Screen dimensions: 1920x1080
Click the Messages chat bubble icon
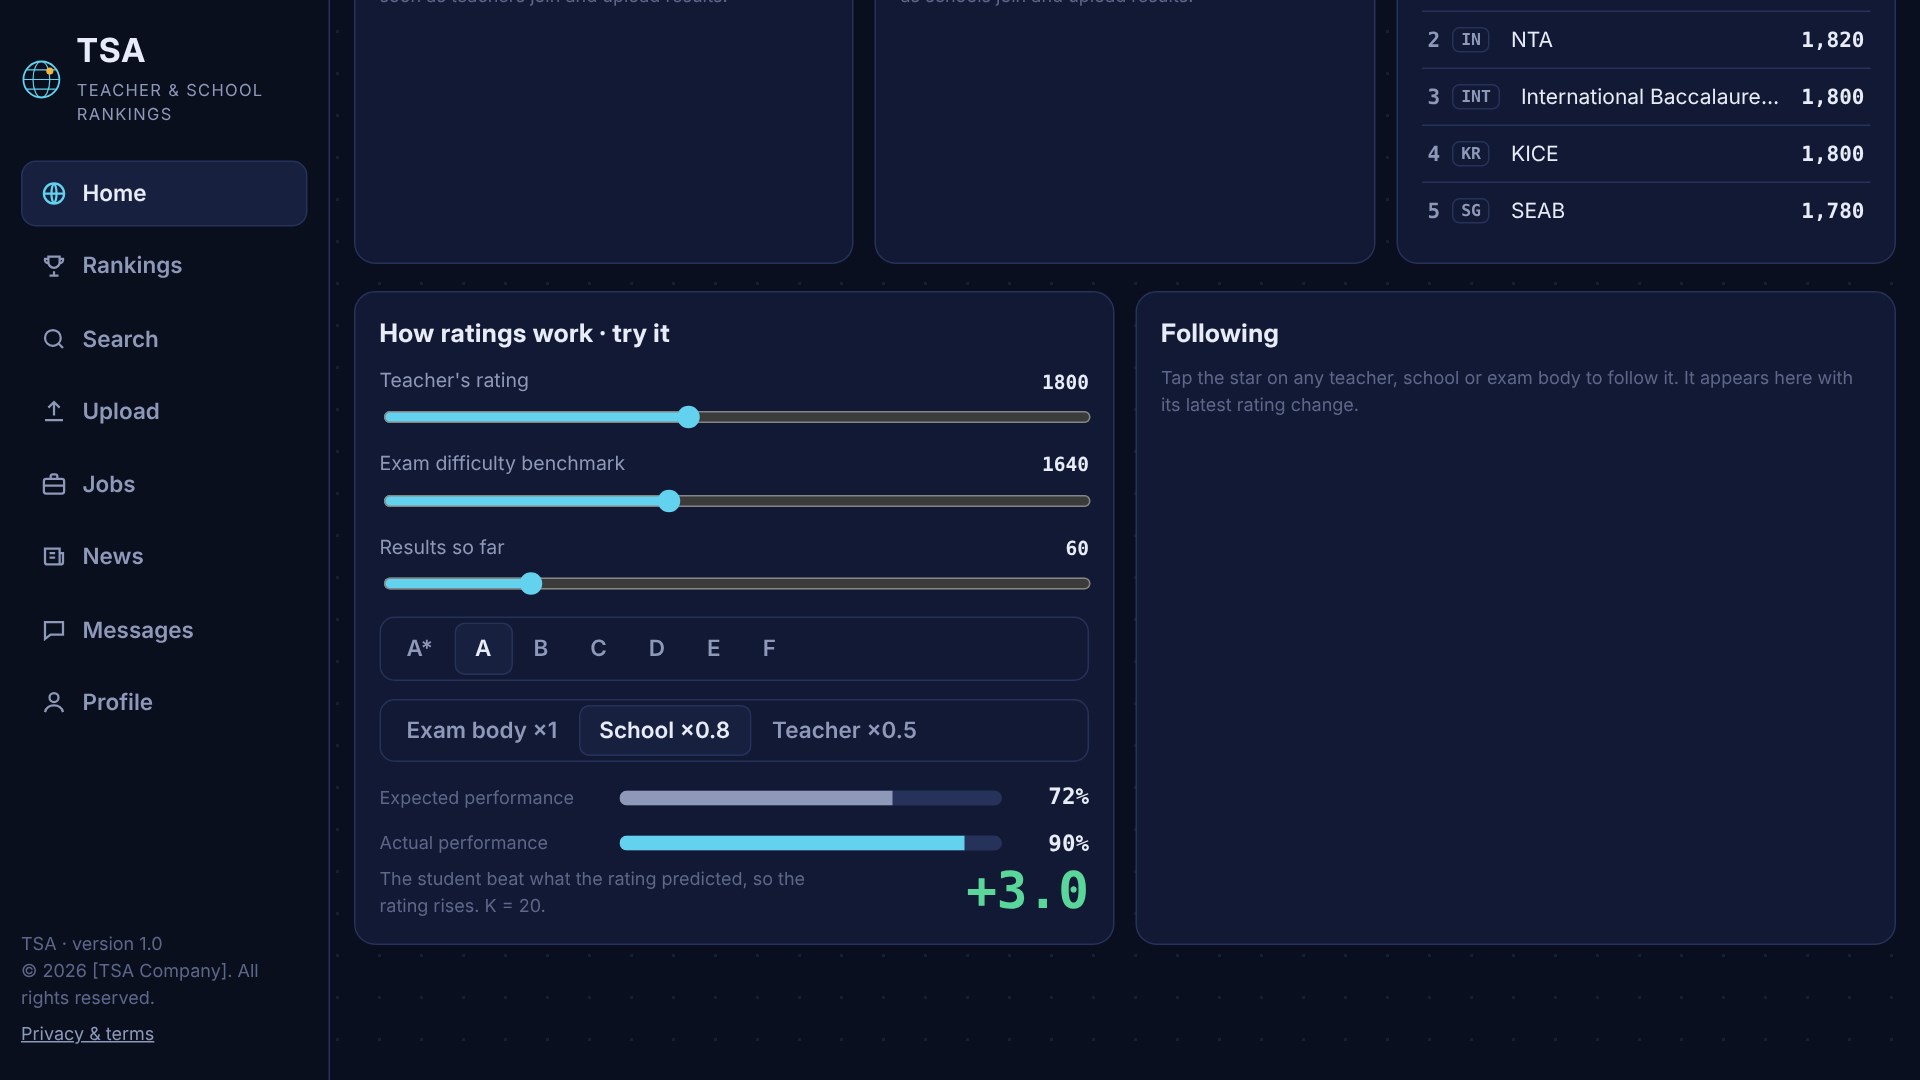tap(54, 630)
